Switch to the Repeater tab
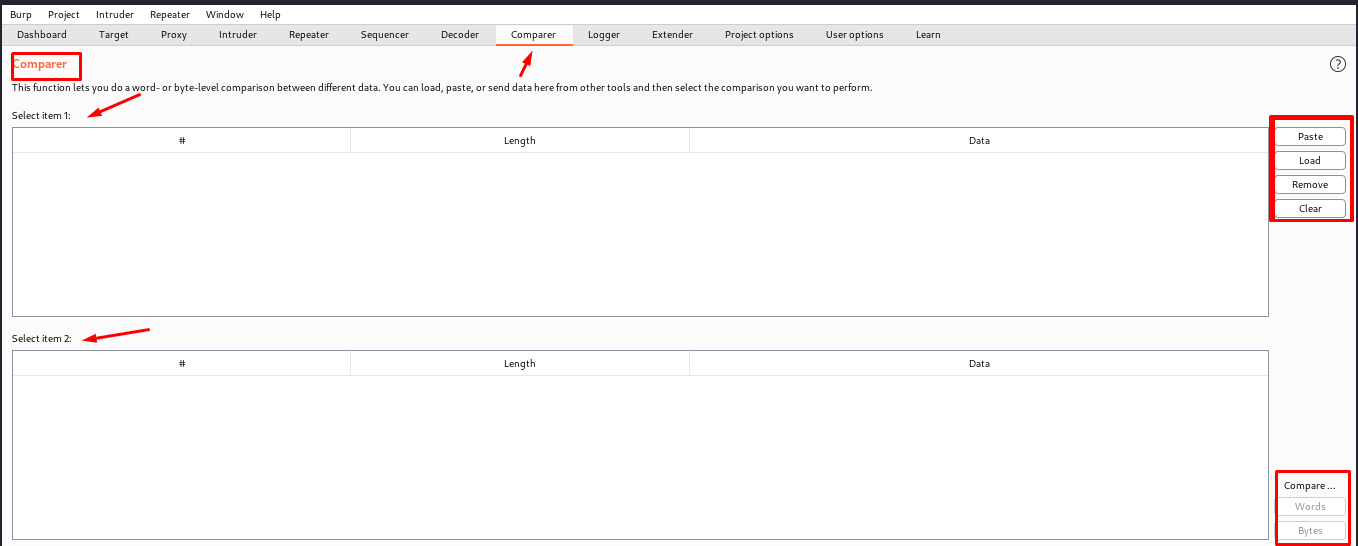This screenshot has height=546, width=1358. point(309,35)
